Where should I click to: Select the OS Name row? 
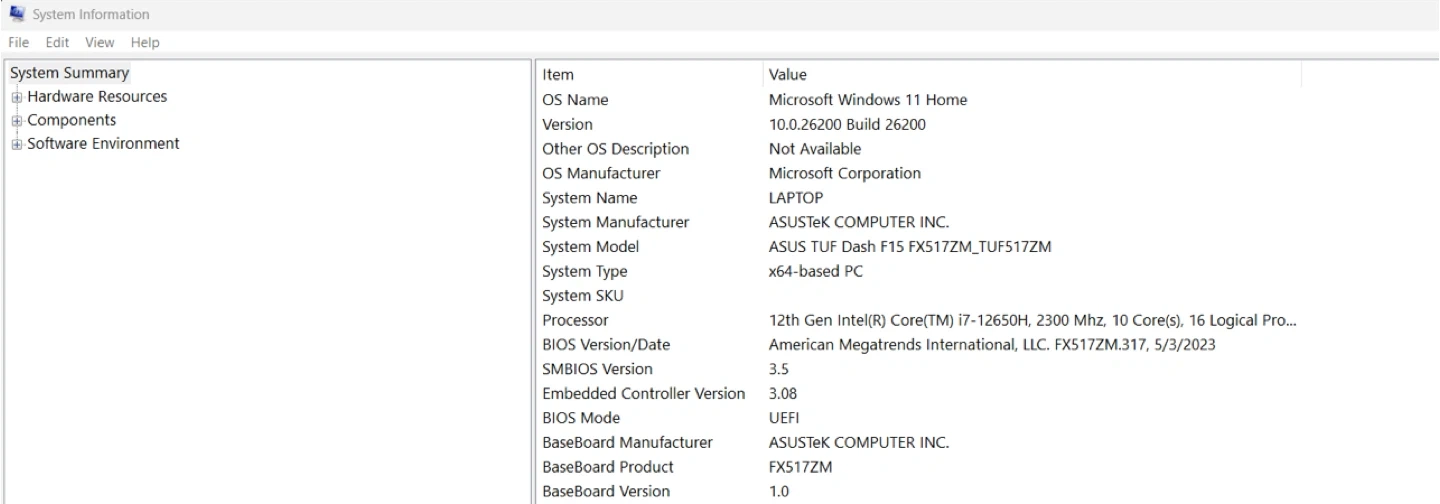[x=575, y=100]
